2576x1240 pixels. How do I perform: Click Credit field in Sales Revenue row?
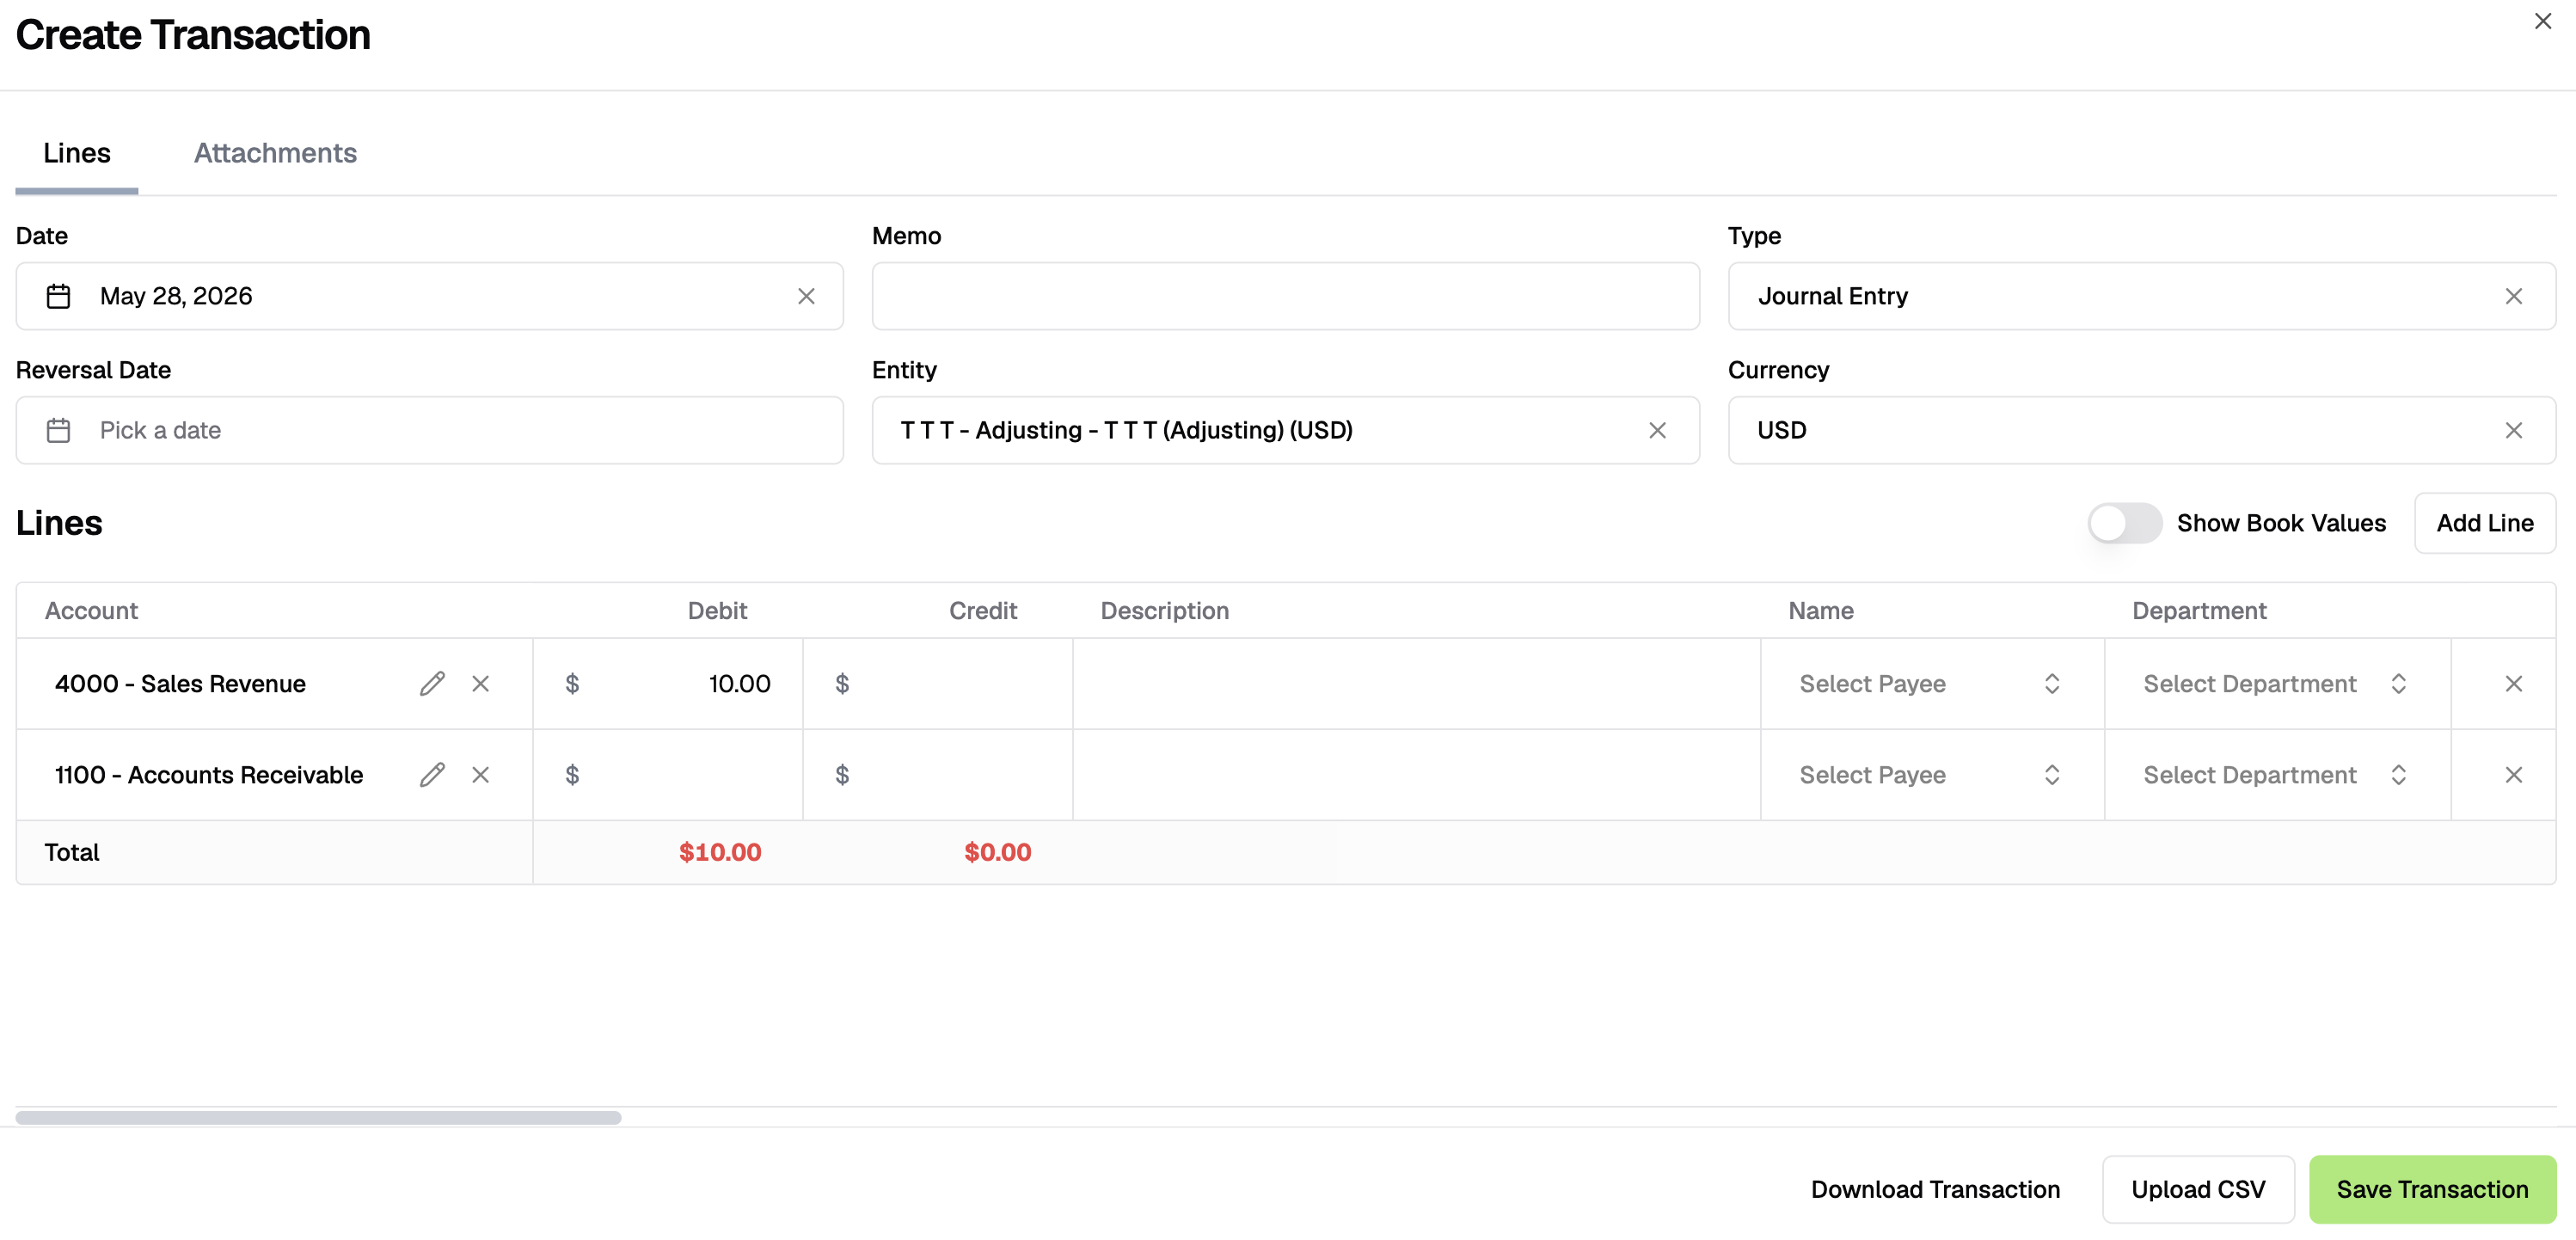click(938, 684)
